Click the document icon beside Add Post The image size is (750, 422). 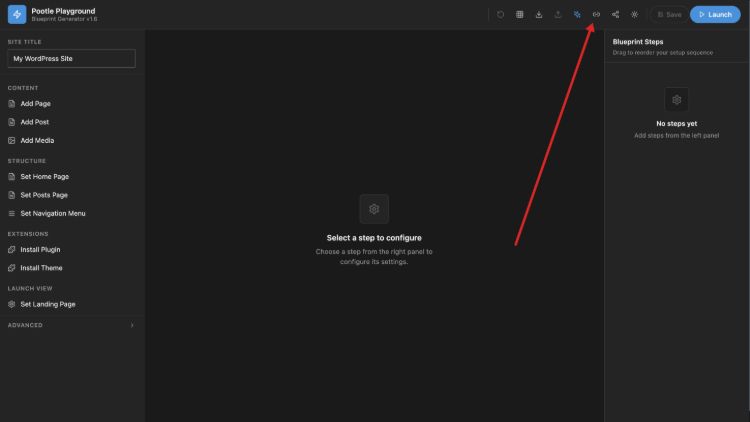[11, 122]
